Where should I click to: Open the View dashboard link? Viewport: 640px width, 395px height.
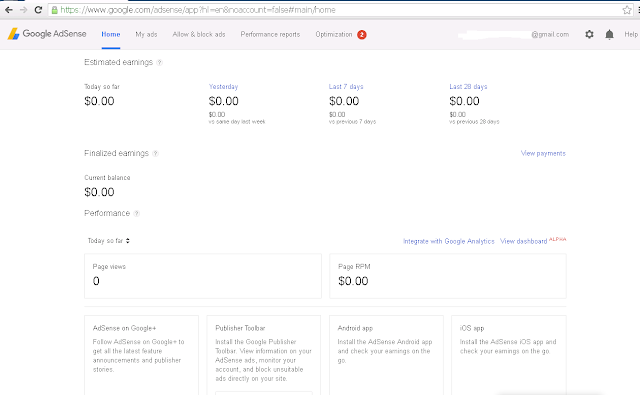click(524, 241)
